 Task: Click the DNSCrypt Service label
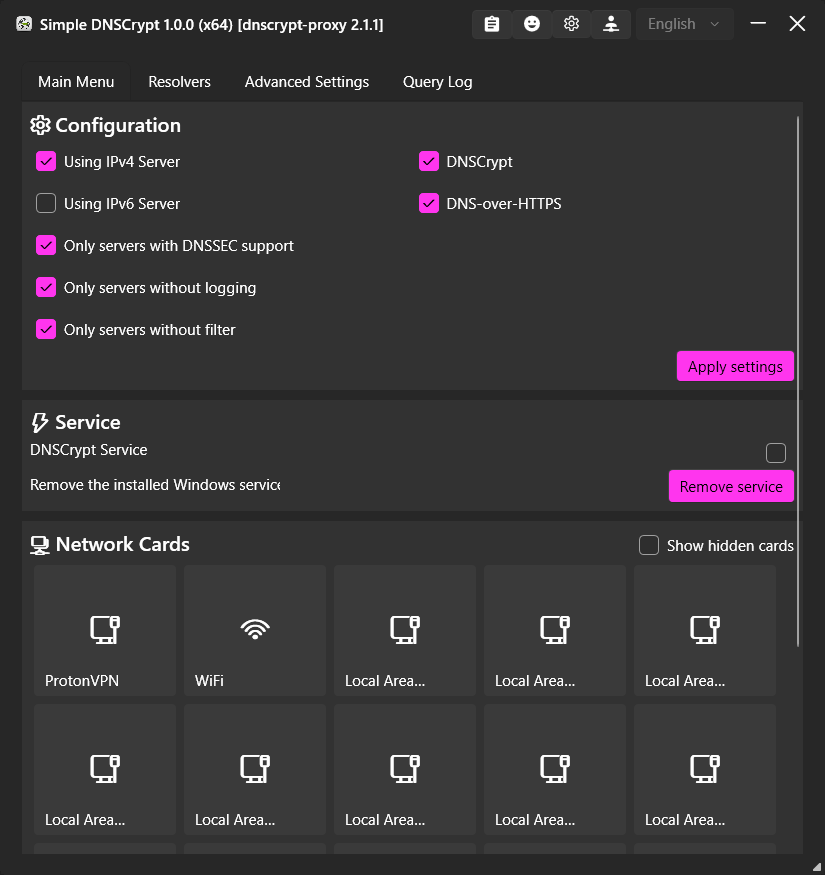click(x=89, y=450)
